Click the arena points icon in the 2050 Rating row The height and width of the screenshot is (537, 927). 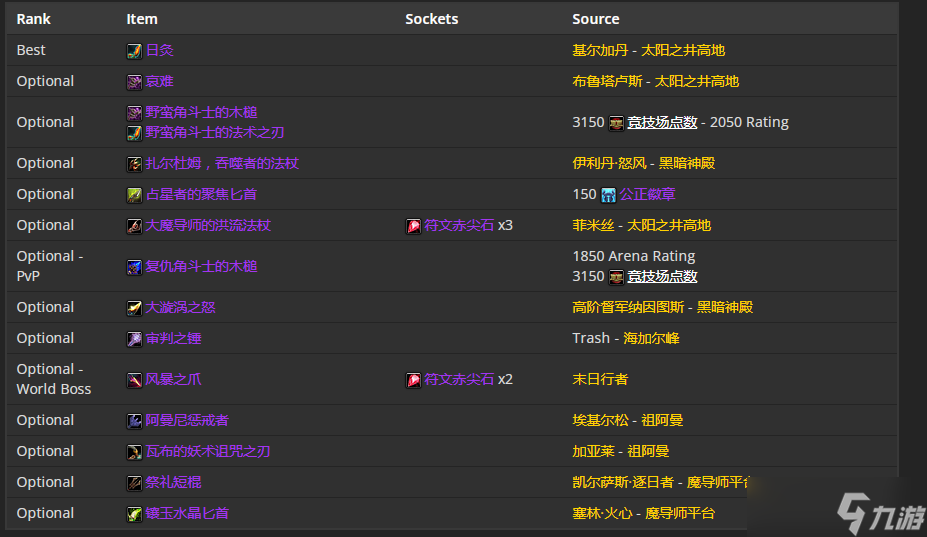(616, 123)
